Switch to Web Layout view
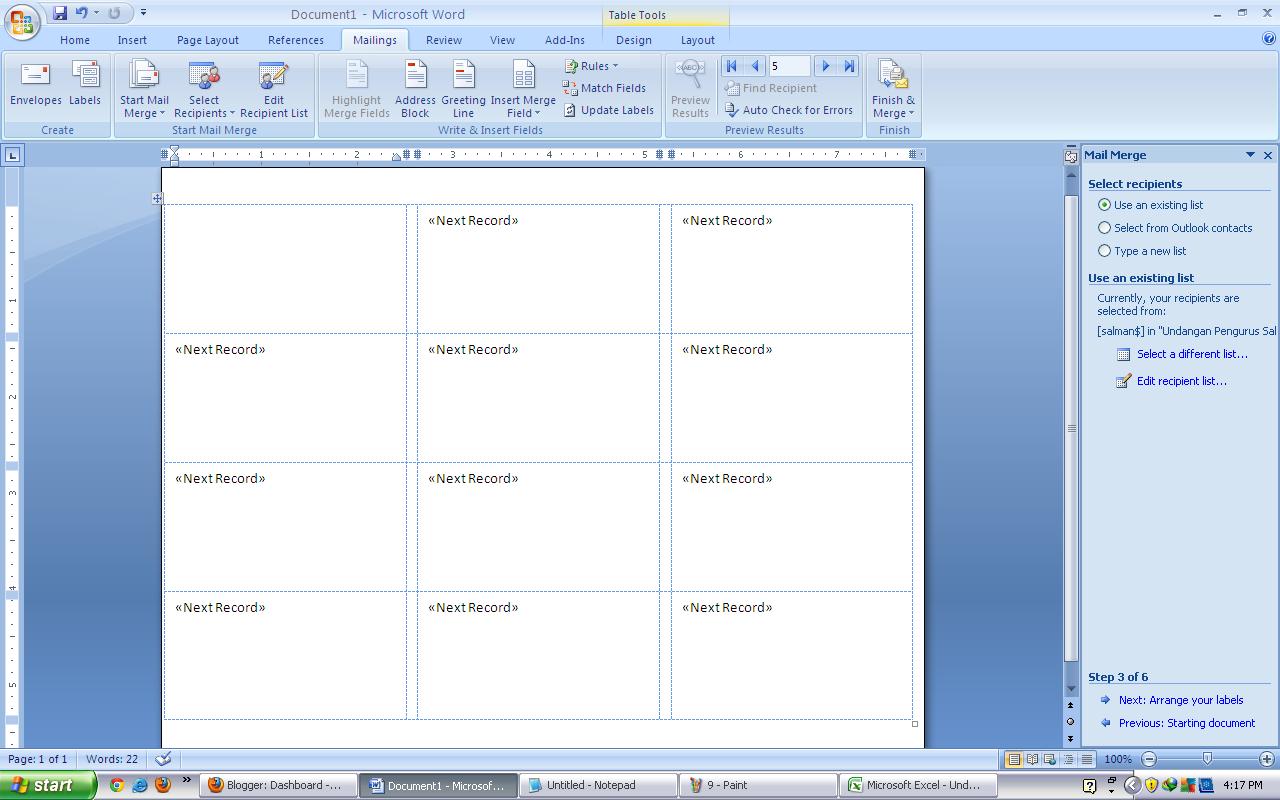1280x800 pixels. click(1051, 760)
